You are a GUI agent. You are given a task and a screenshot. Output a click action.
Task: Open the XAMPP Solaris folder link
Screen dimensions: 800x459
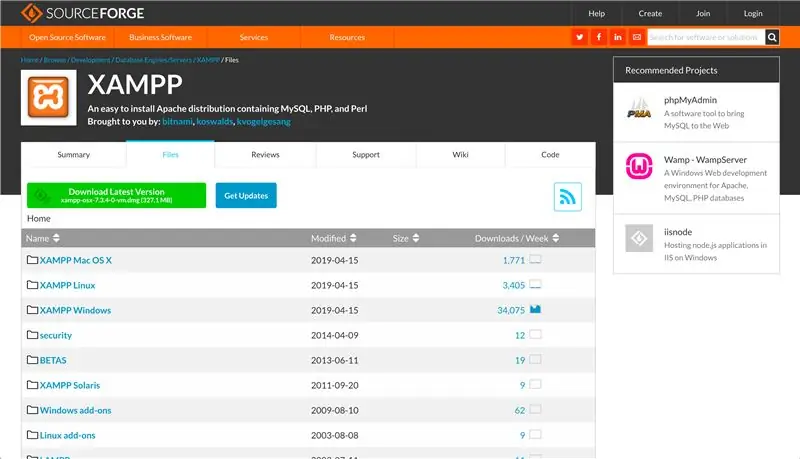tap(70, 385)
